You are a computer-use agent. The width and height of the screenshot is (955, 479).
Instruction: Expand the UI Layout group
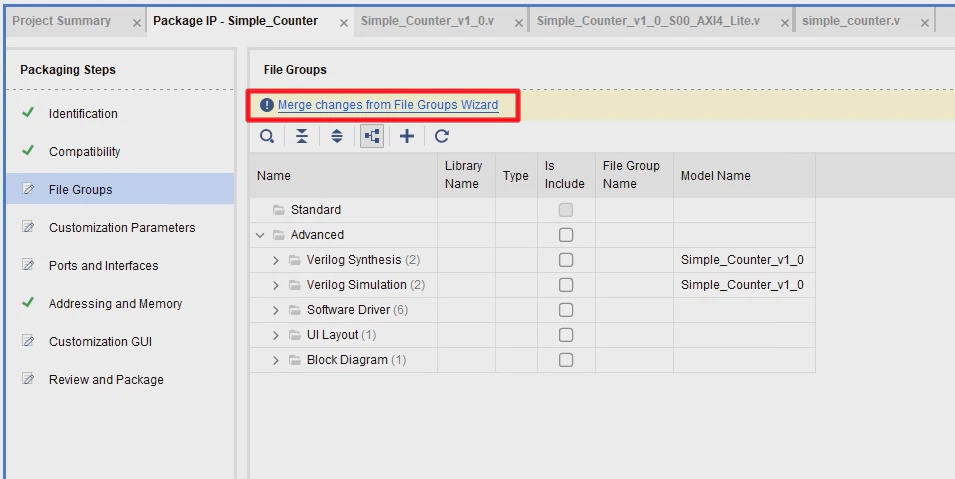(x=276, y=335)
